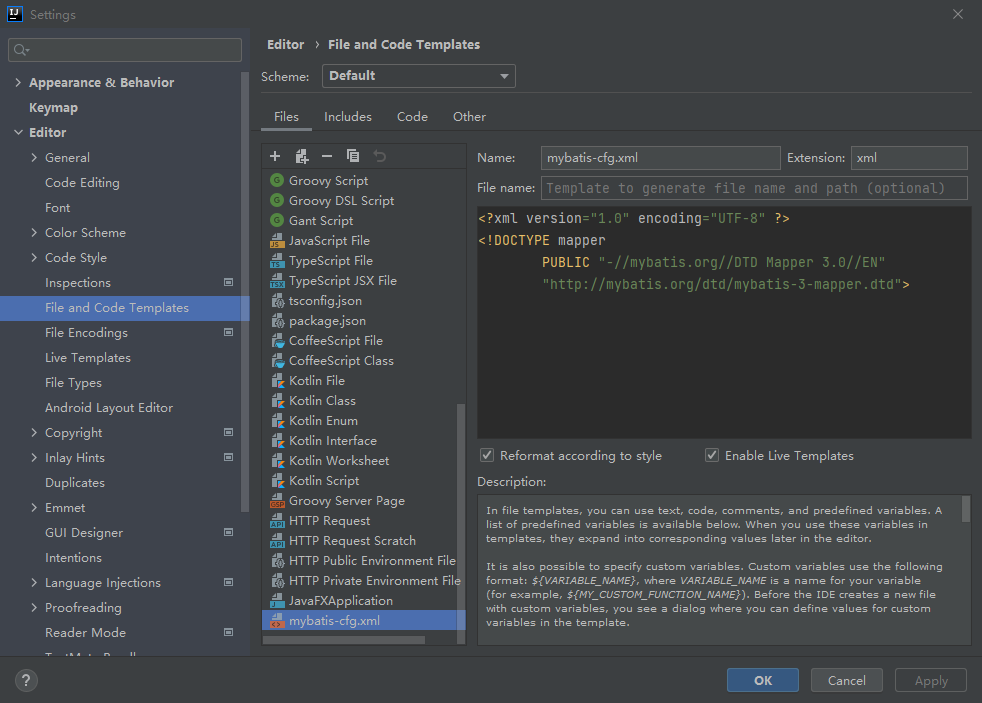
Task: Switch to the Includes tab
Action: [x=348, y=117]
